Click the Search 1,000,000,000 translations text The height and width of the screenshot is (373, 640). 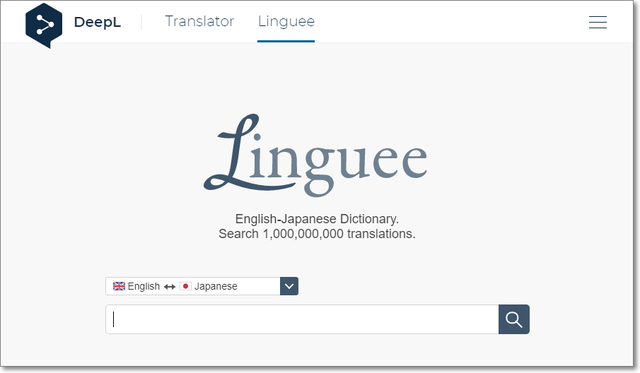click(x=317, y=234)
